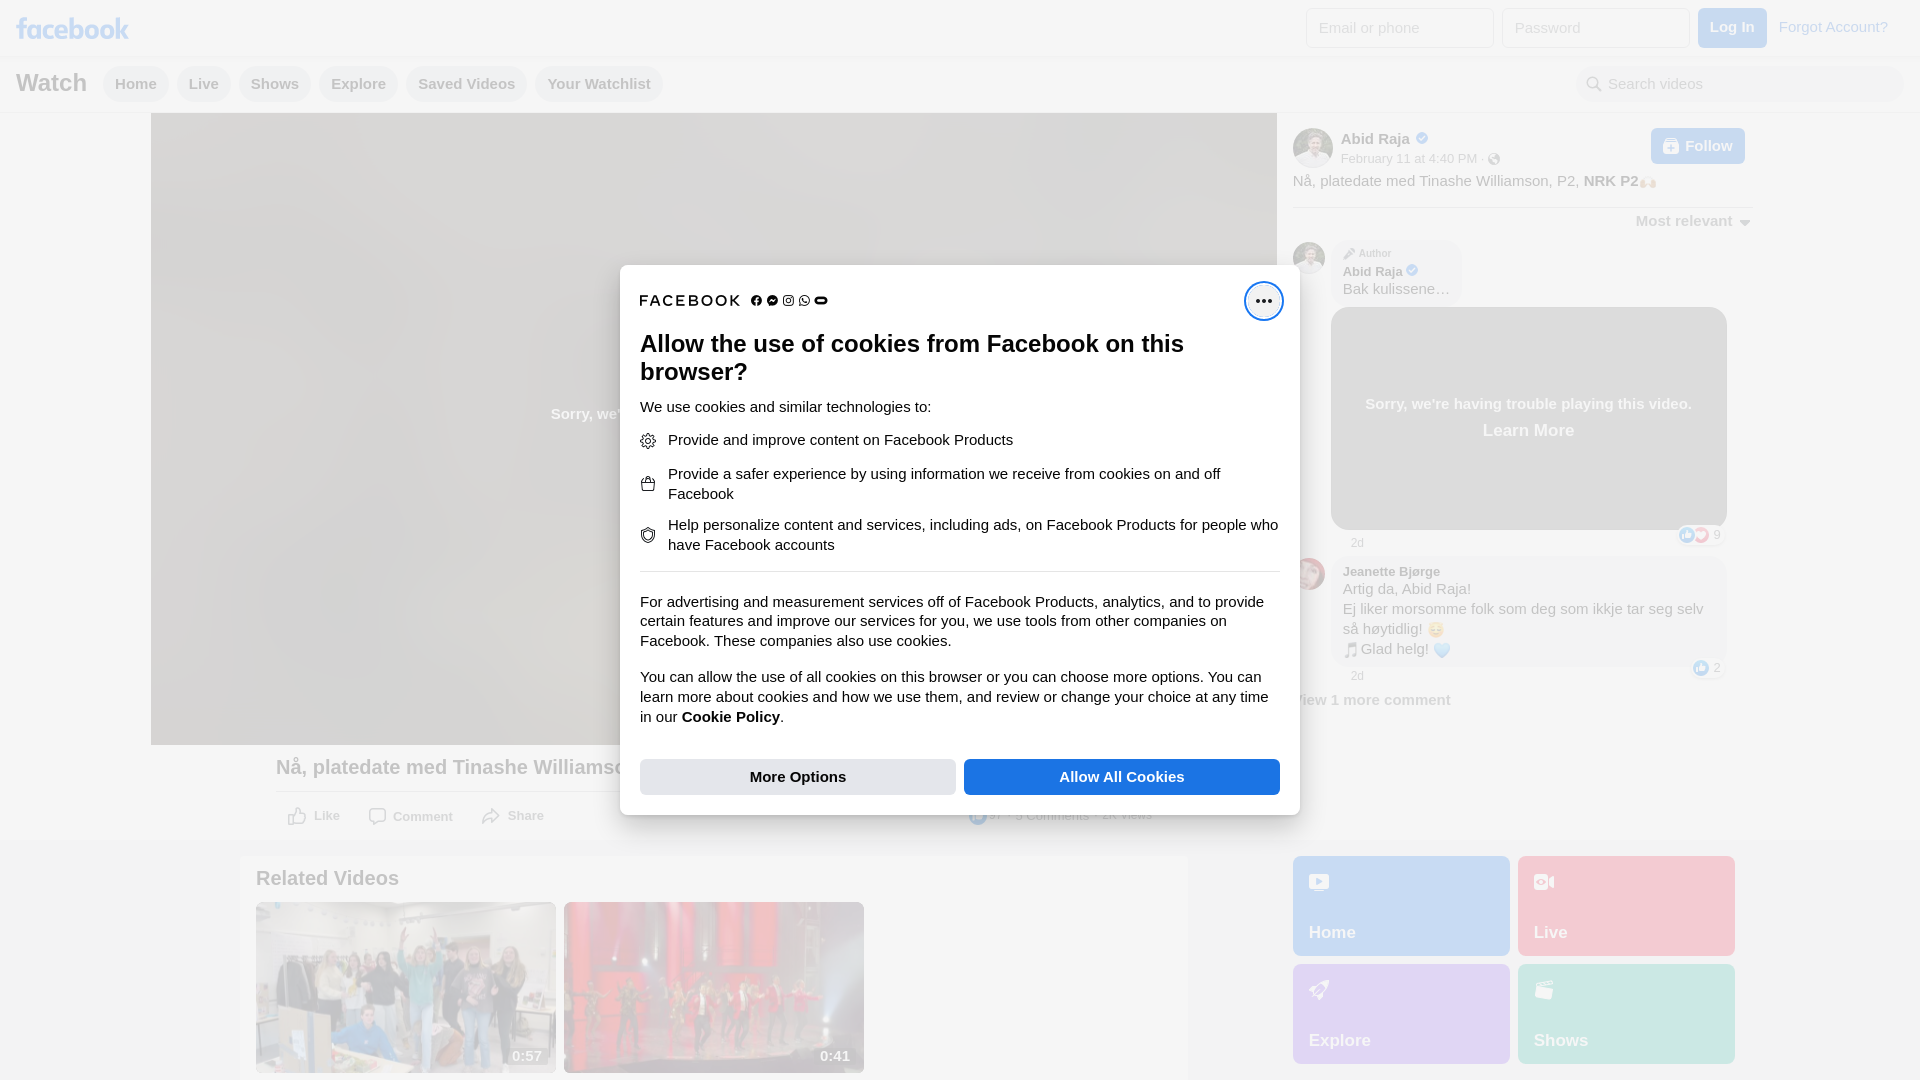Focus the Password field
The height and width of the screenshot is (1080, 1920).
[1596, 28]
